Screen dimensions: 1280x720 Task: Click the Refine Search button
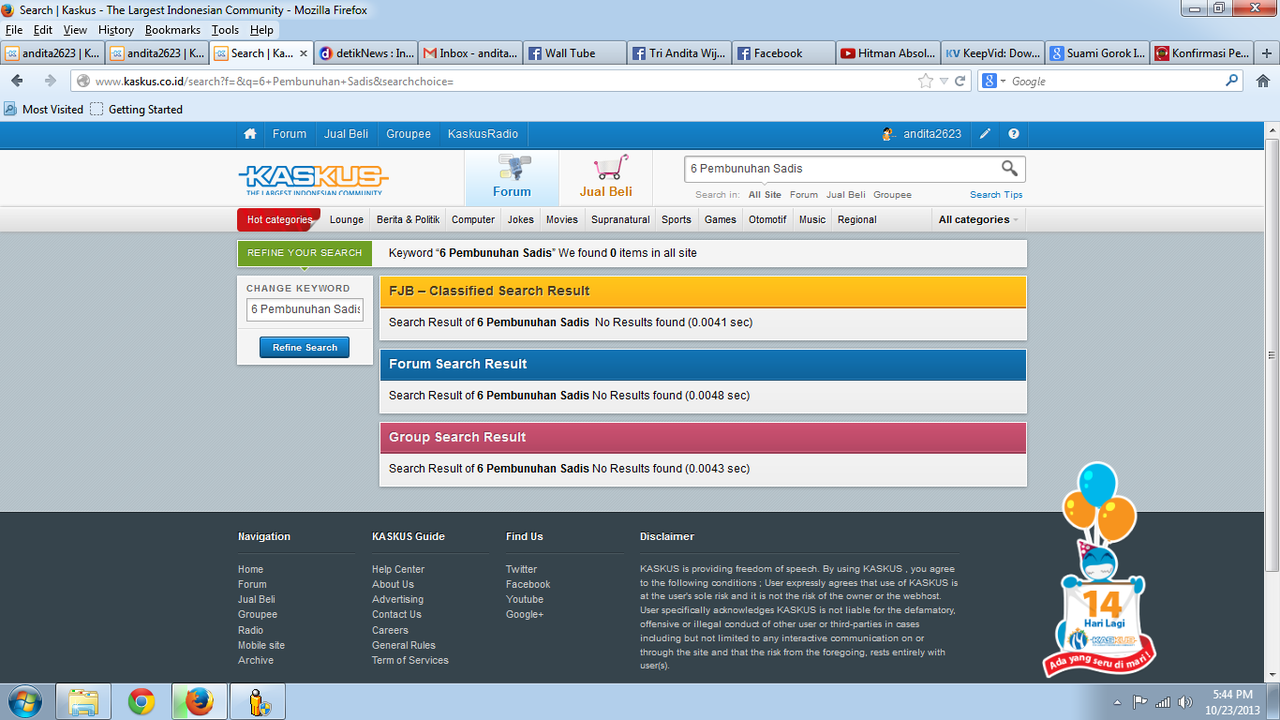click(x=305, y=347)
